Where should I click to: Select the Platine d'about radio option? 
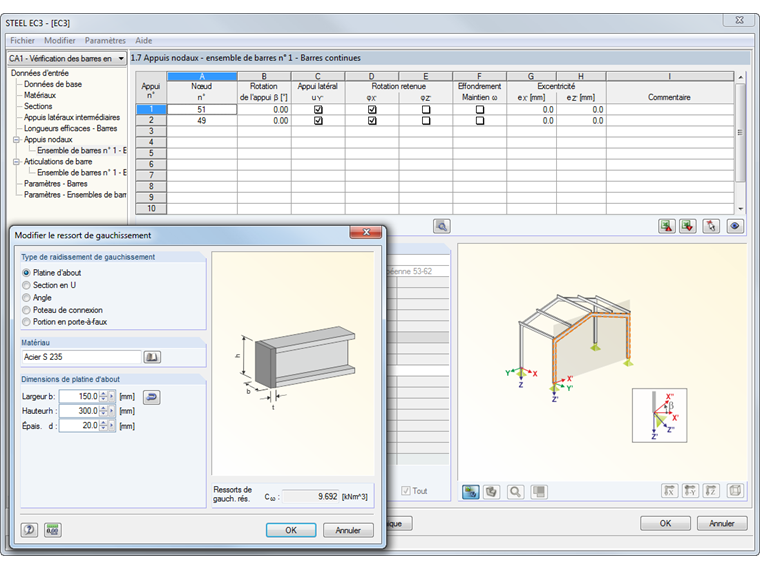[26, 273]
